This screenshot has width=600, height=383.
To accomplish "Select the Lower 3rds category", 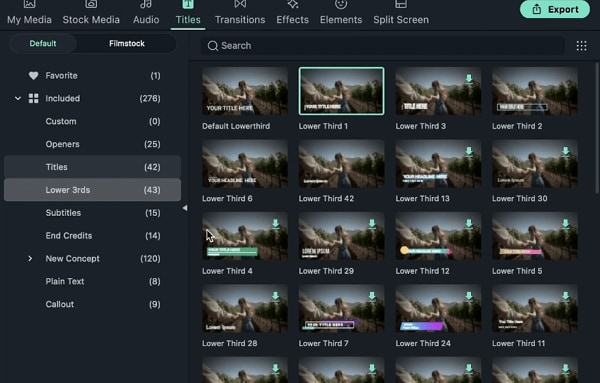I will point(93,190).
